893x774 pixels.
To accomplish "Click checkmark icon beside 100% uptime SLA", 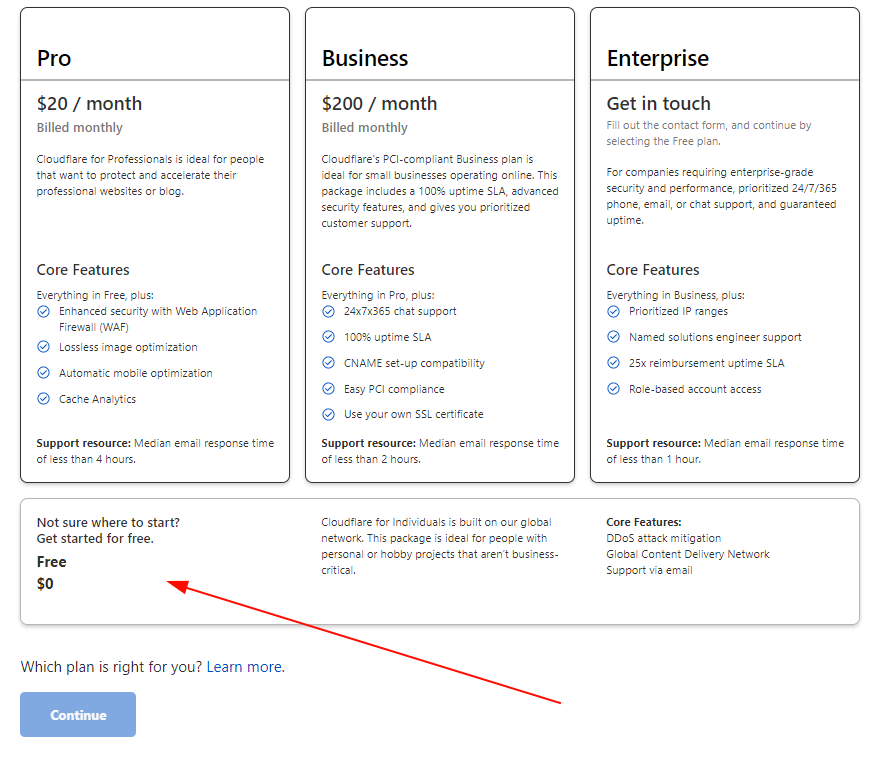I will tap(328, 337).
